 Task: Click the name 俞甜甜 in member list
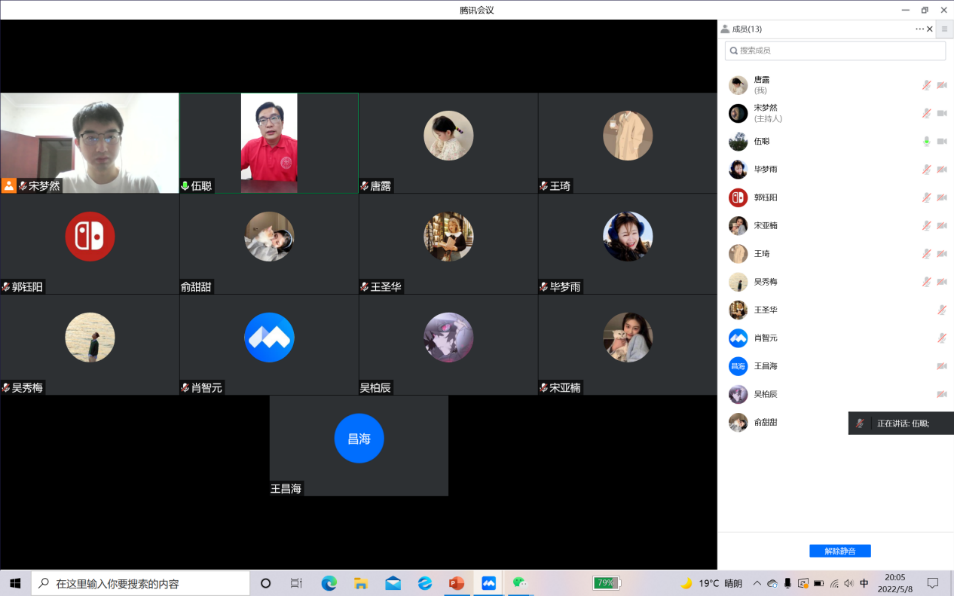(765, 422)
